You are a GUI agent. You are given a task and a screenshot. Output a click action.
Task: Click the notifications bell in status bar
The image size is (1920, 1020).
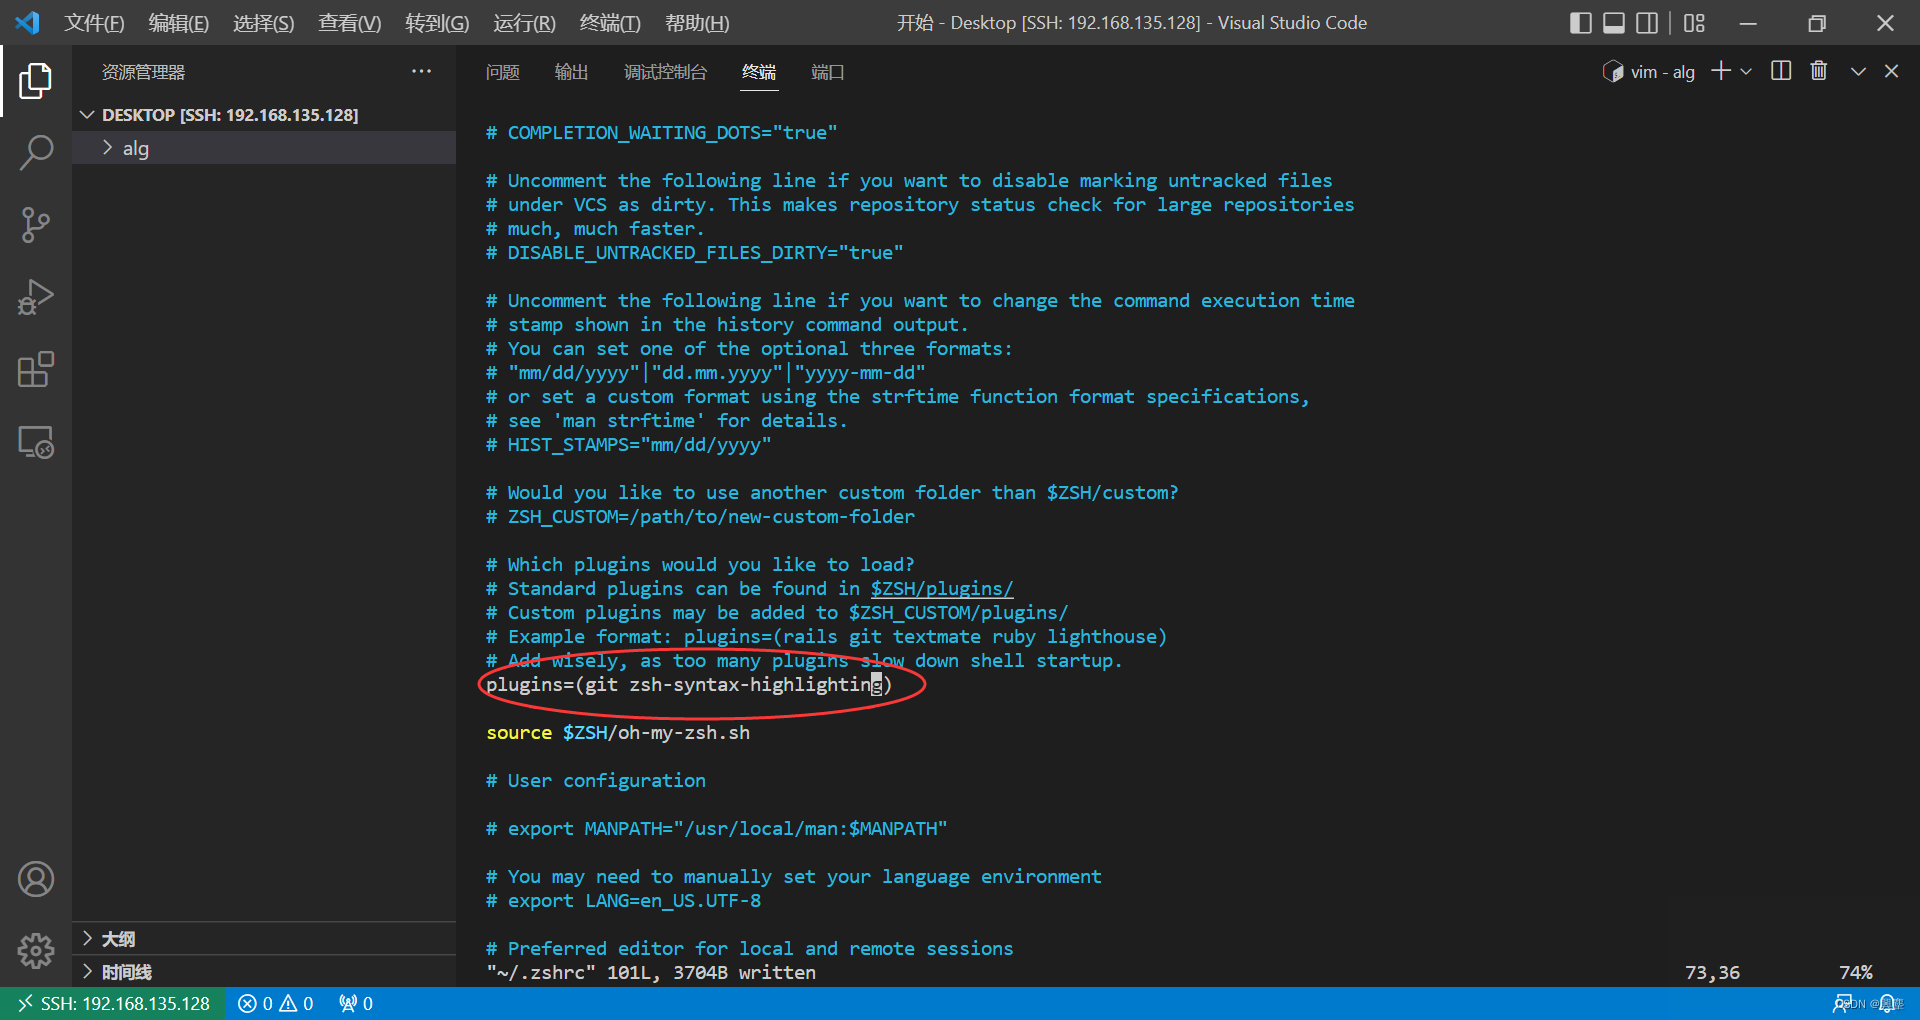click(x=1889, y=1003)
